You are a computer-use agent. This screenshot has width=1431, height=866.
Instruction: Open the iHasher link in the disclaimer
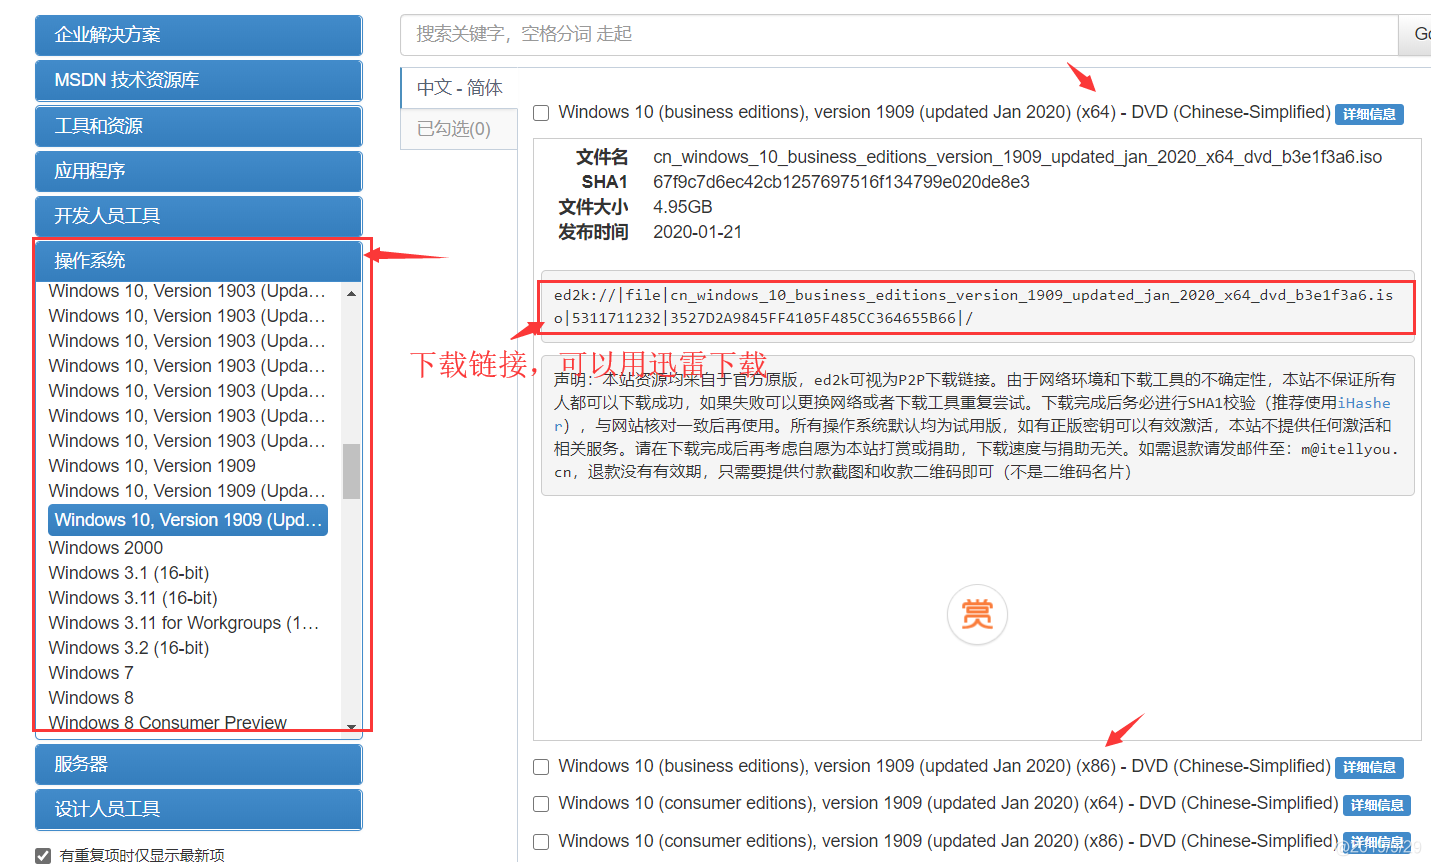[x=1364, y=403]
